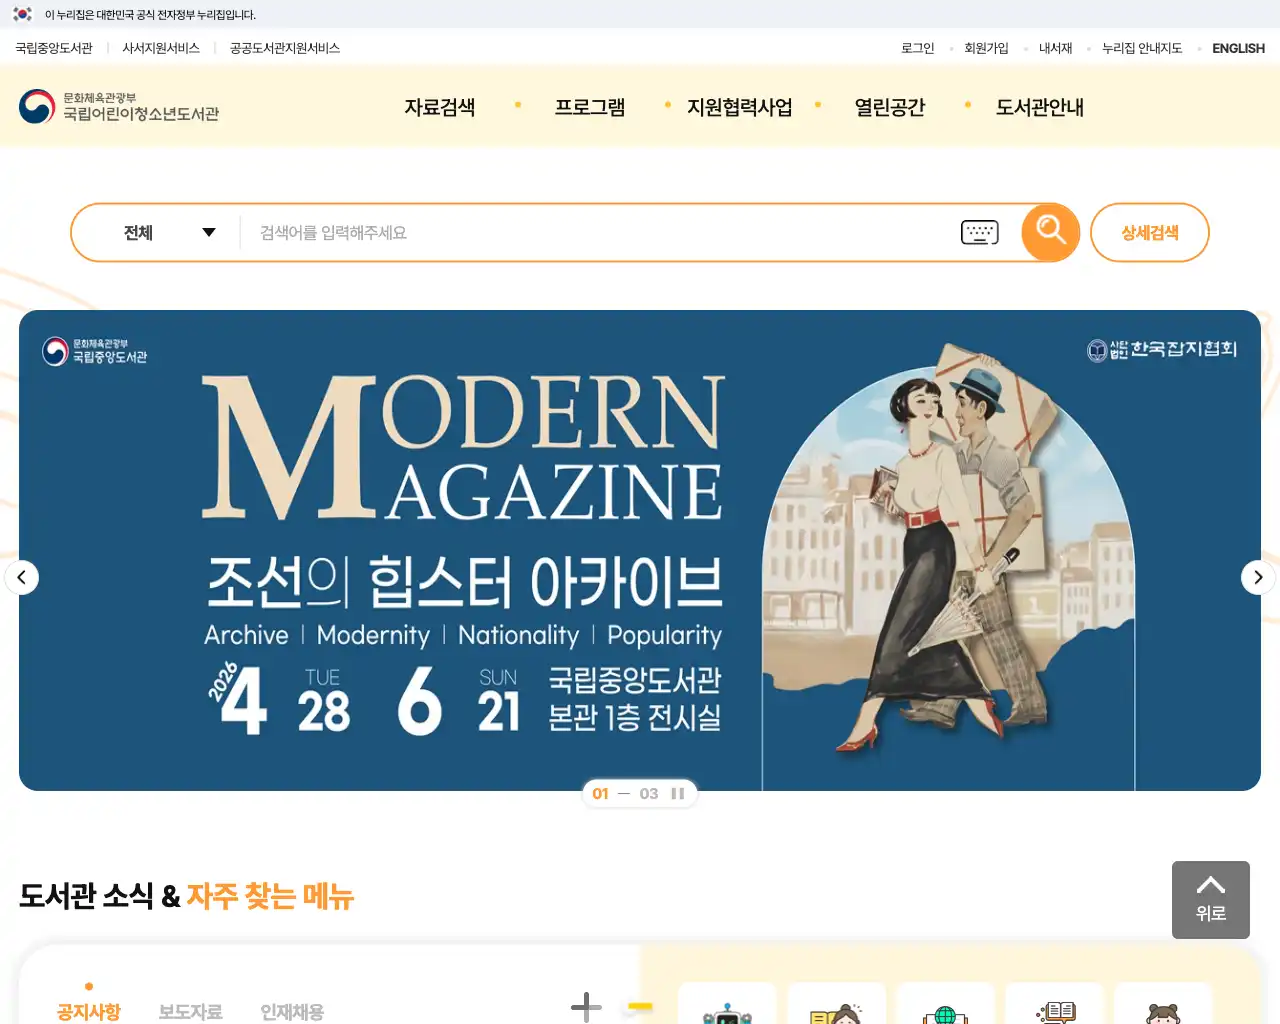The image size is (1280, 1024).
Task: Click the Modern Magazine exhibition banner
Action: pos(640,550)
